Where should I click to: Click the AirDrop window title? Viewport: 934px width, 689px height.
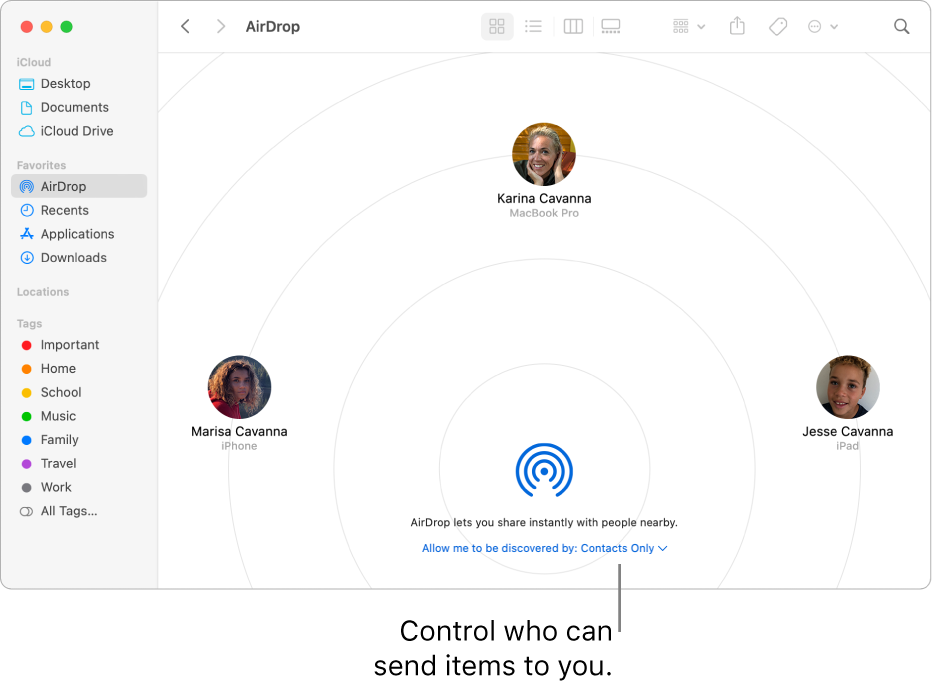click(273, 26)
